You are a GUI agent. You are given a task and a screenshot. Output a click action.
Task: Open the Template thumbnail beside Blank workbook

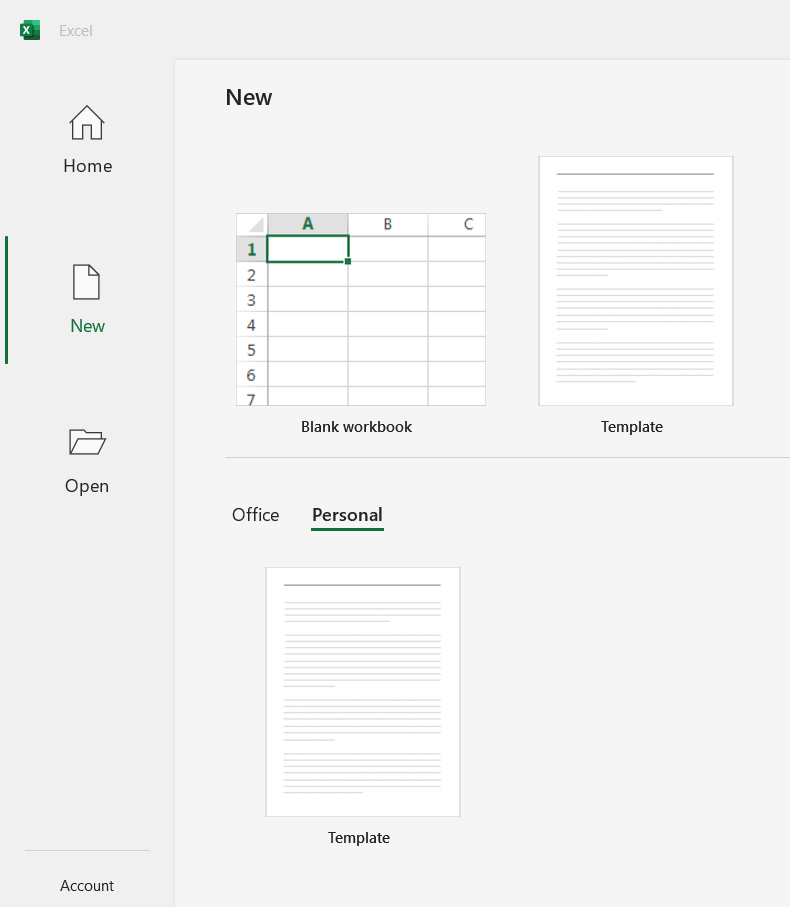[635, 281]
